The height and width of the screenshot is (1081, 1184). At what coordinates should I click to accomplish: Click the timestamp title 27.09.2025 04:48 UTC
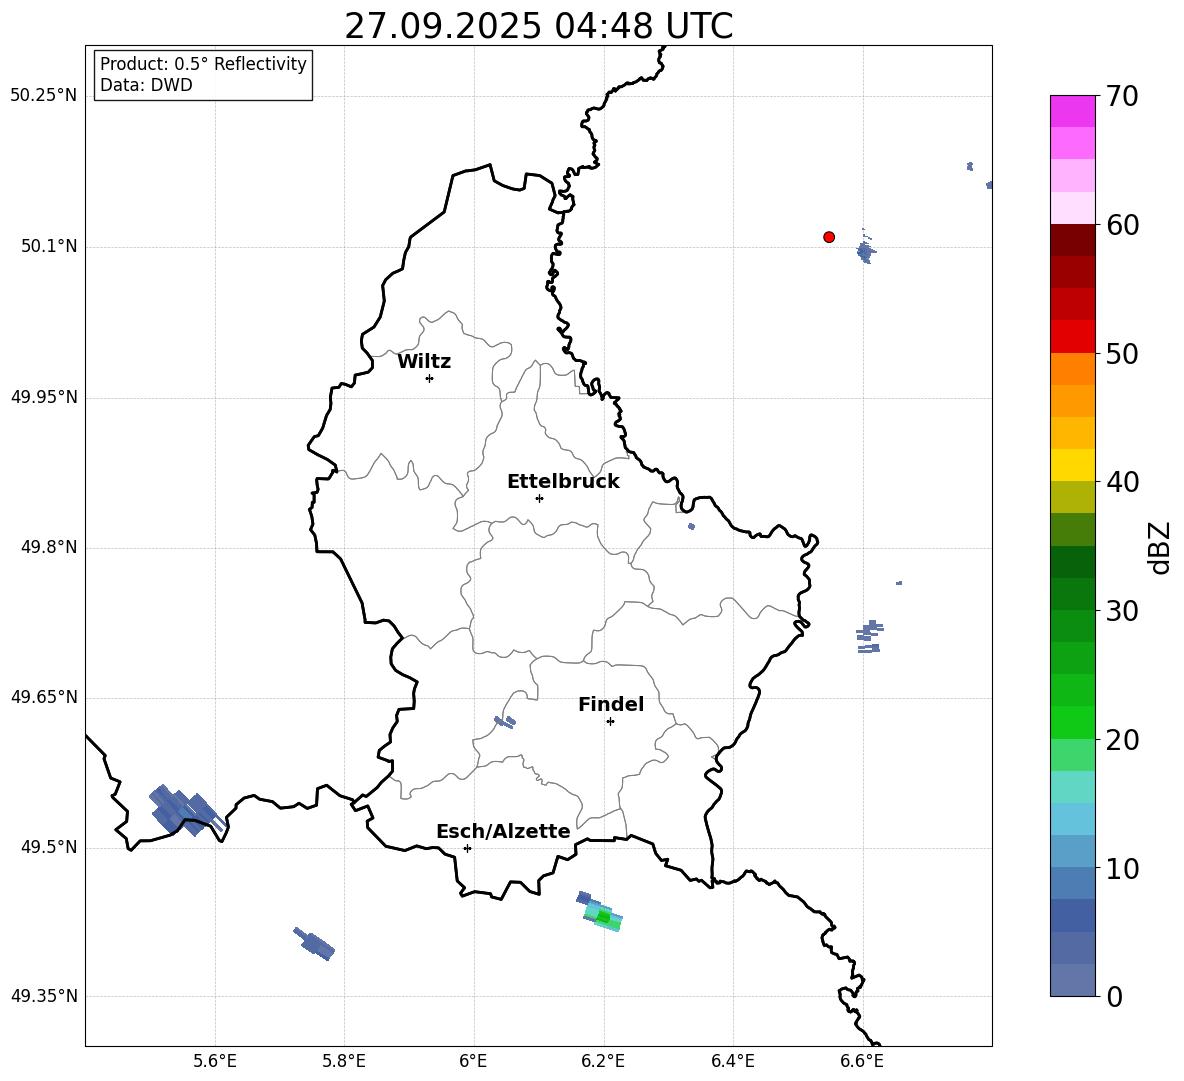pyautogui.click(x=538, y=26)
